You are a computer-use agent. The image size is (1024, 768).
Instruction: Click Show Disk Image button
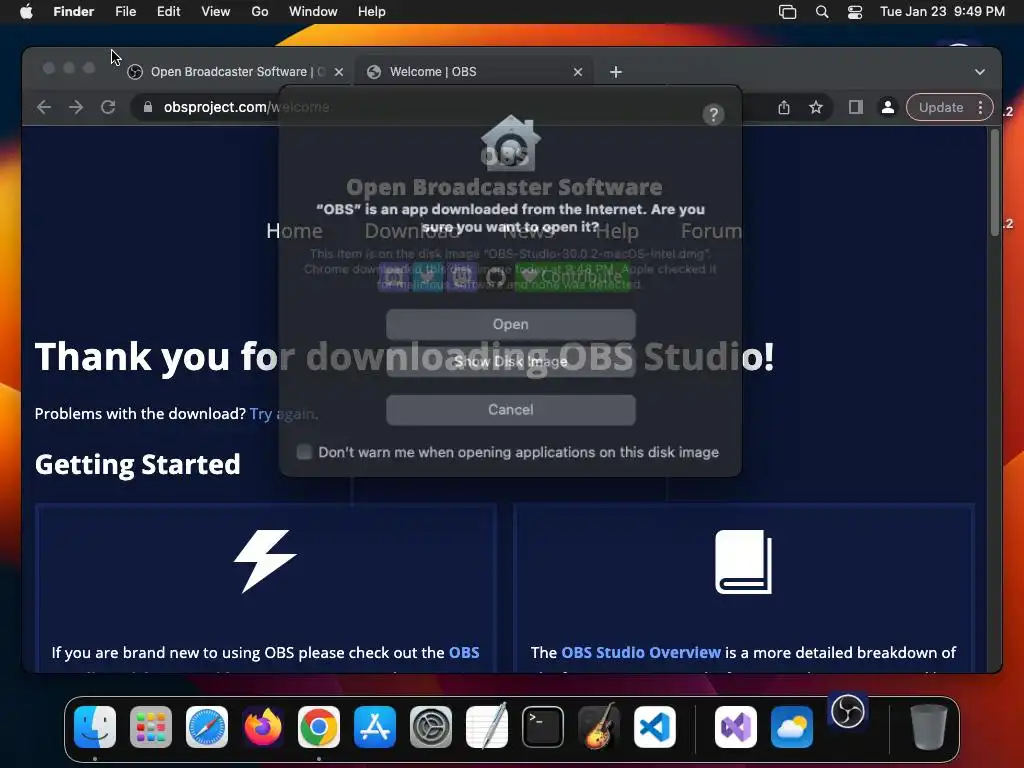coord(511,362)
